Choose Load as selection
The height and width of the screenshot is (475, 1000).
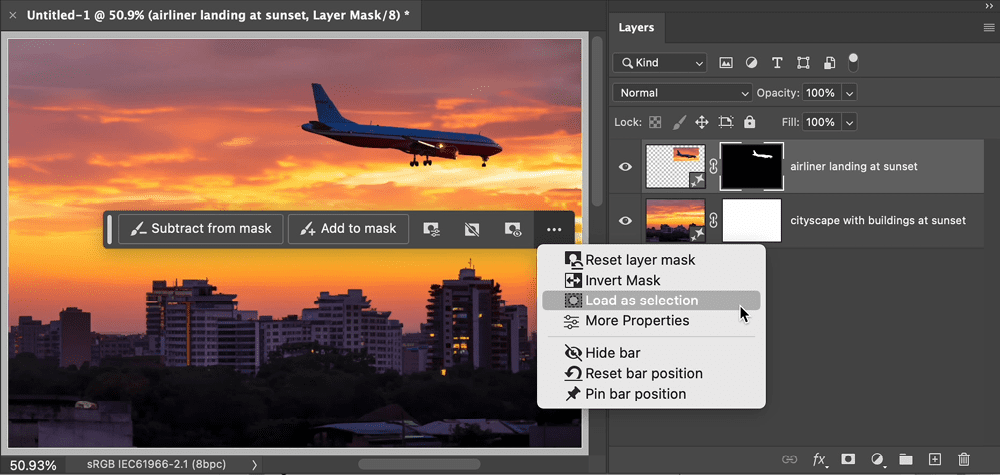click(651, 300)
